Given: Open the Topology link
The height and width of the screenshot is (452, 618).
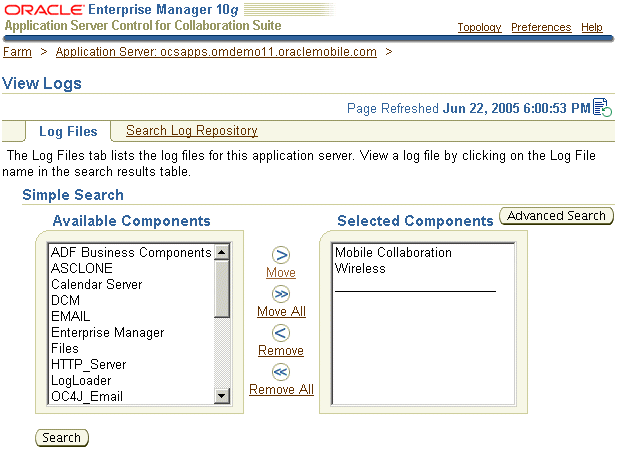Looking at the screenshot, I should click(479, 27).
